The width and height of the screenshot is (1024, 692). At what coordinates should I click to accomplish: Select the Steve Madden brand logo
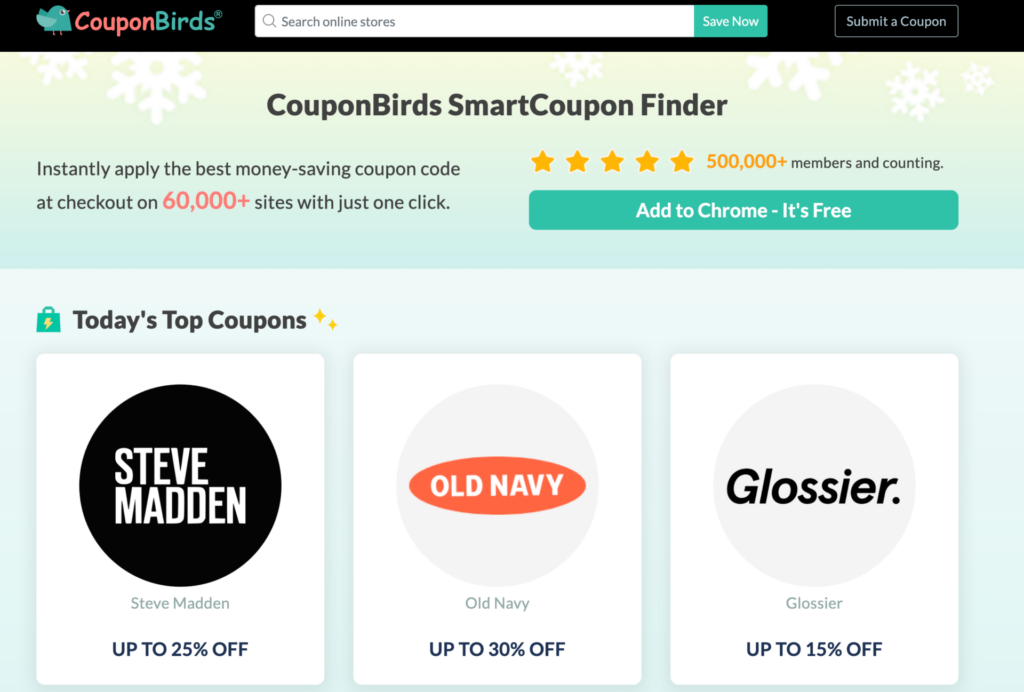coord(180,485)
